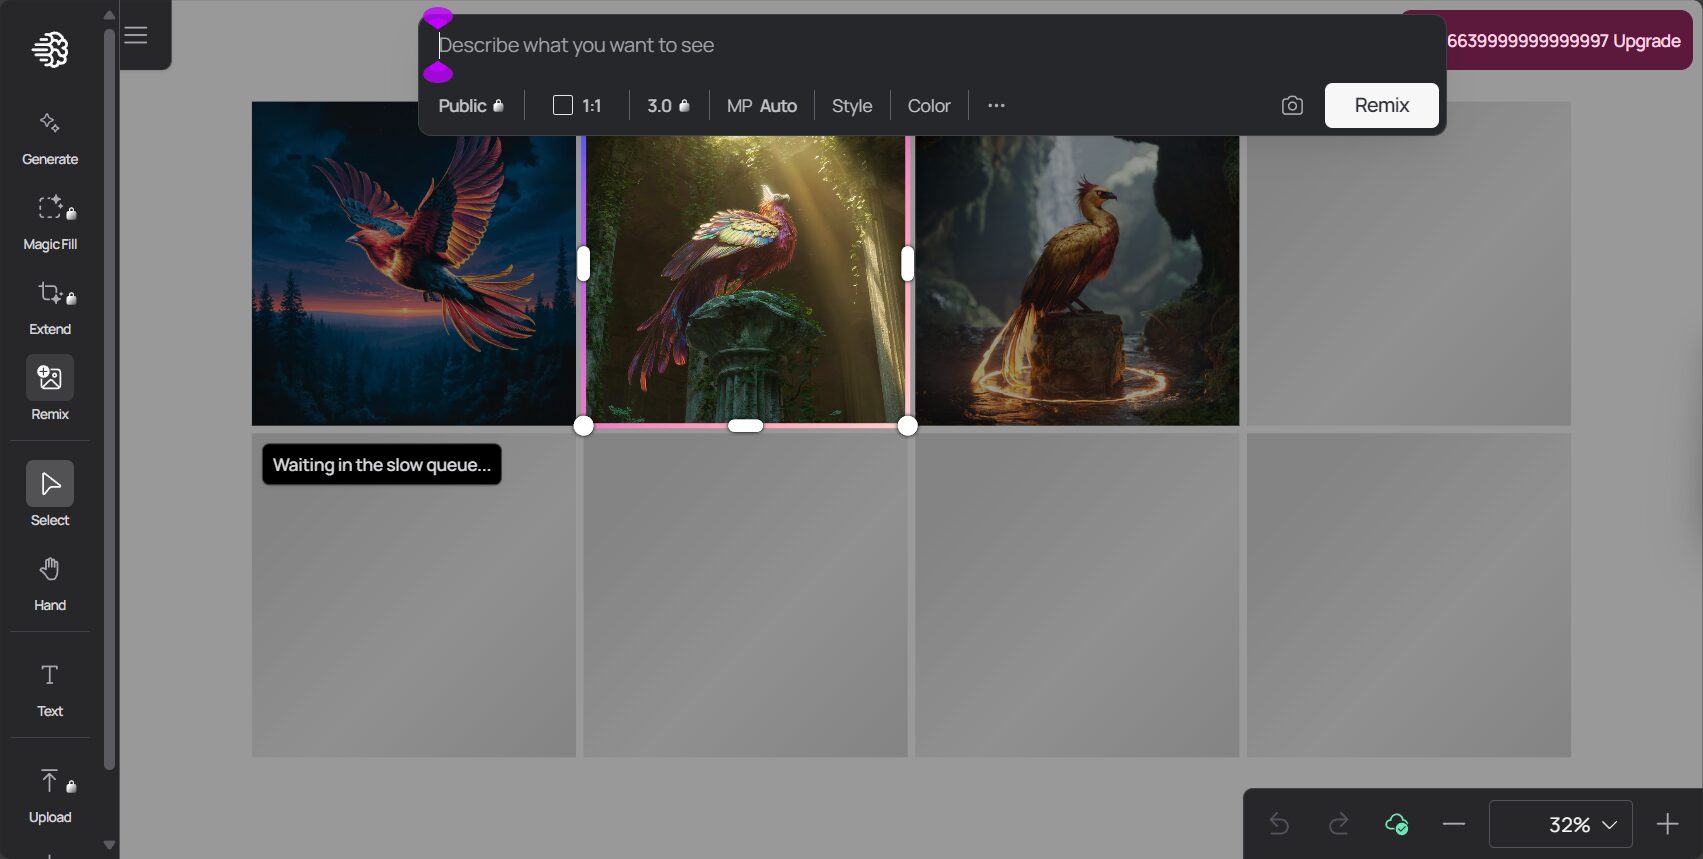Click the right edge handle of selected image
This screenshot has width=1703, height=859.
tap(907, 264)
